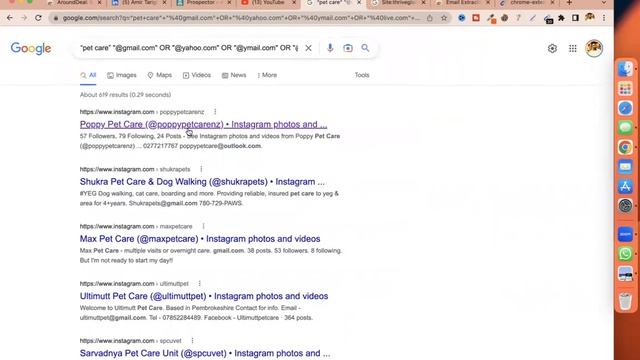This screenshot has width=640, height=360.
Task: Switch to Maps results tab
Action: [160, 75]
